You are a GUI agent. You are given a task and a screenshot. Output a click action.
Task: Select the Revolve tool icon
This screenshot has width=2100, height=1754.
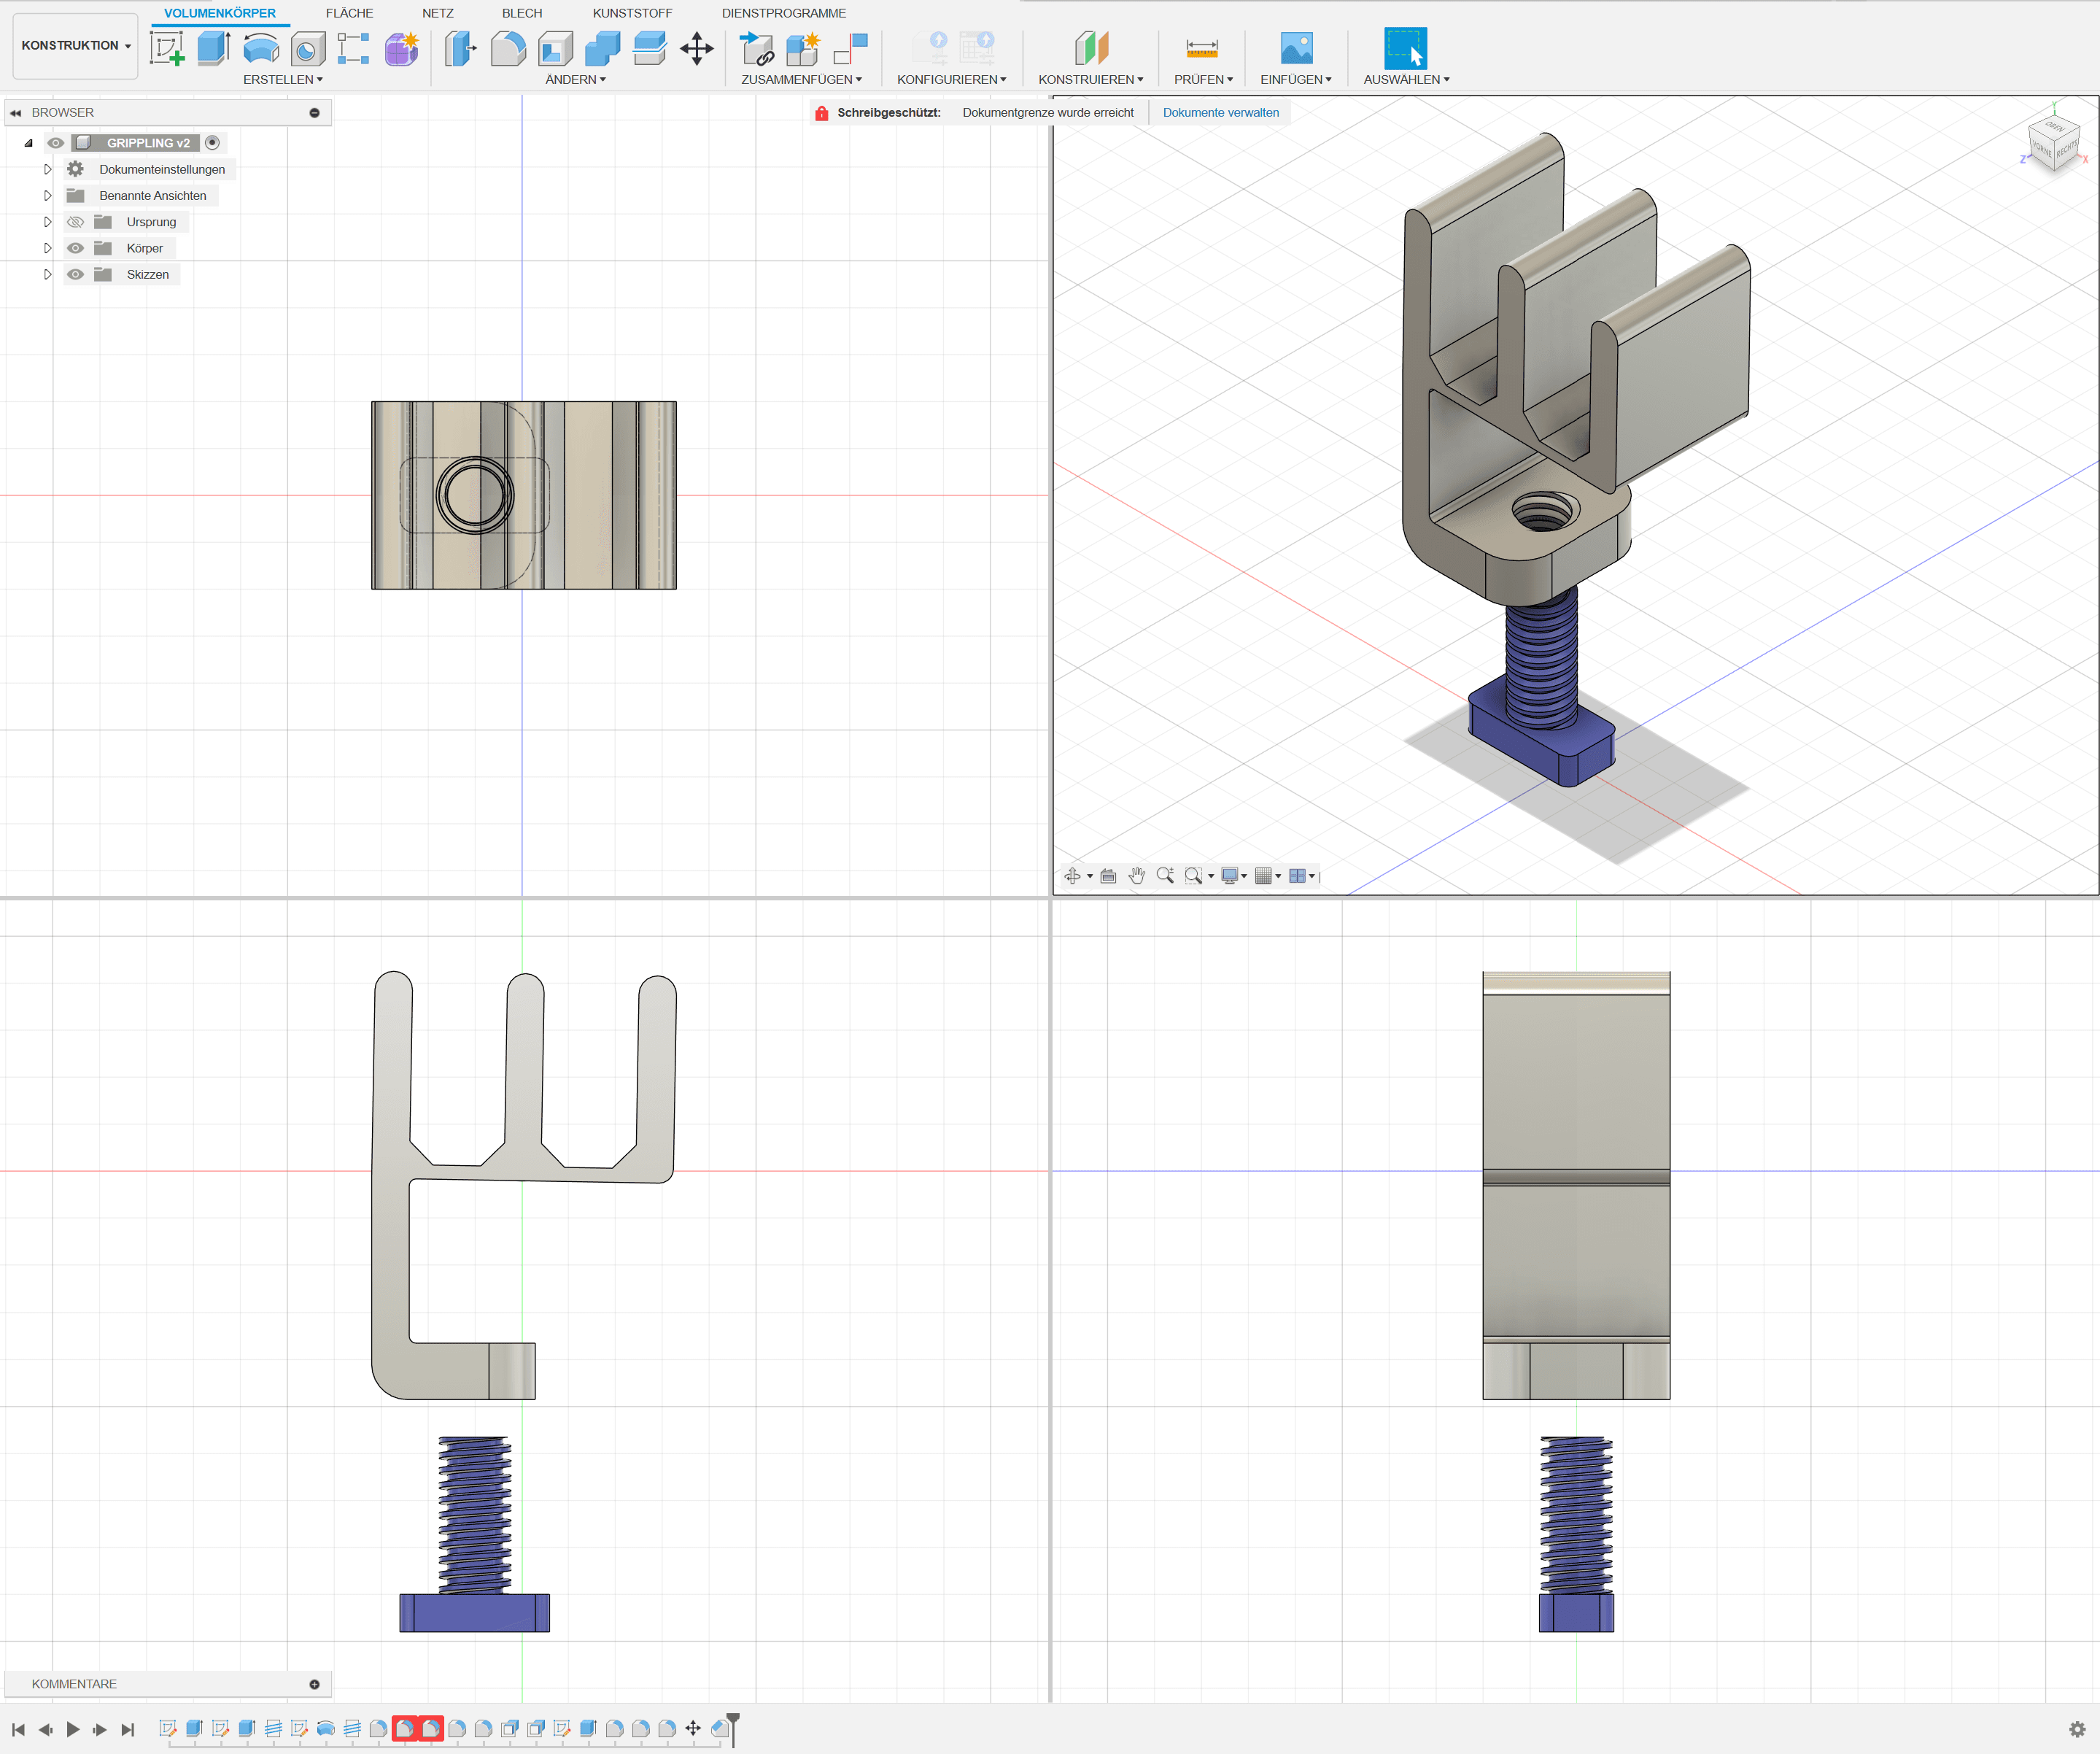[x=261, y=47]
